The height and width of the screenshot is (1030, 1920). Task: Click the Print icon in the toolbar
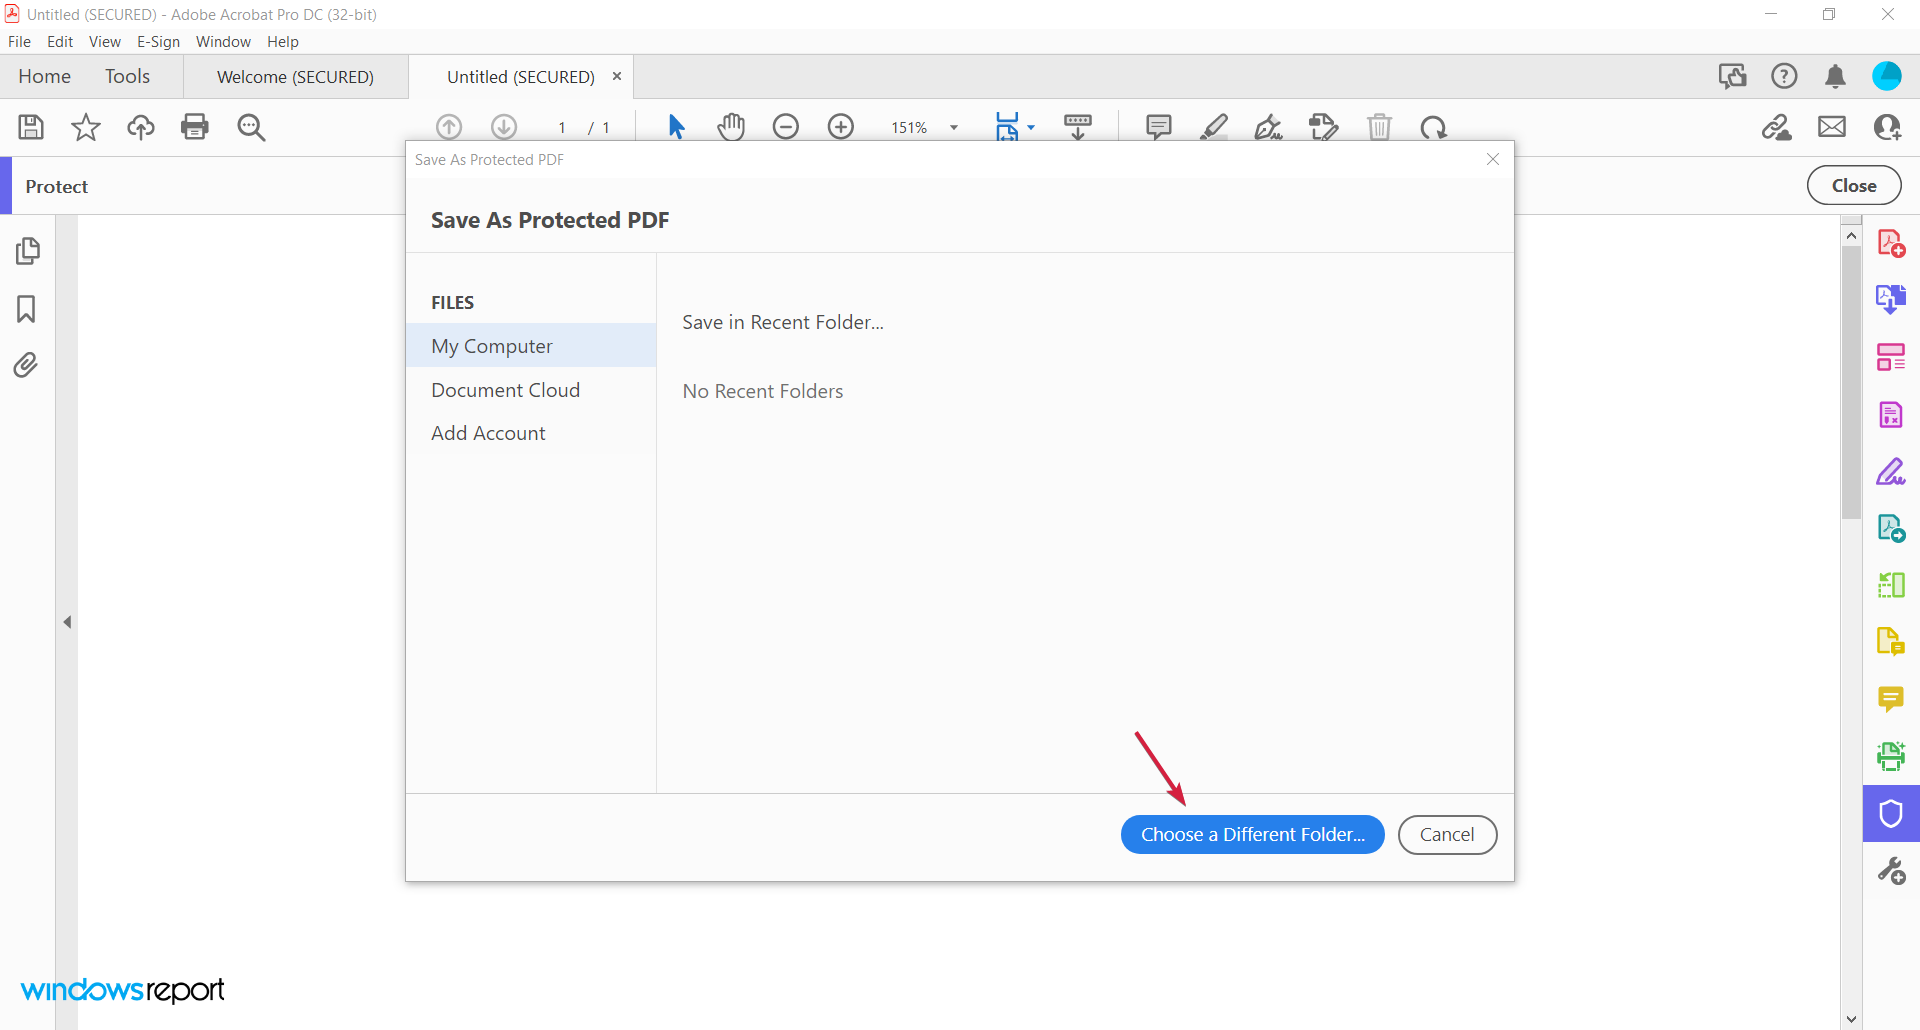pos(195,127)
